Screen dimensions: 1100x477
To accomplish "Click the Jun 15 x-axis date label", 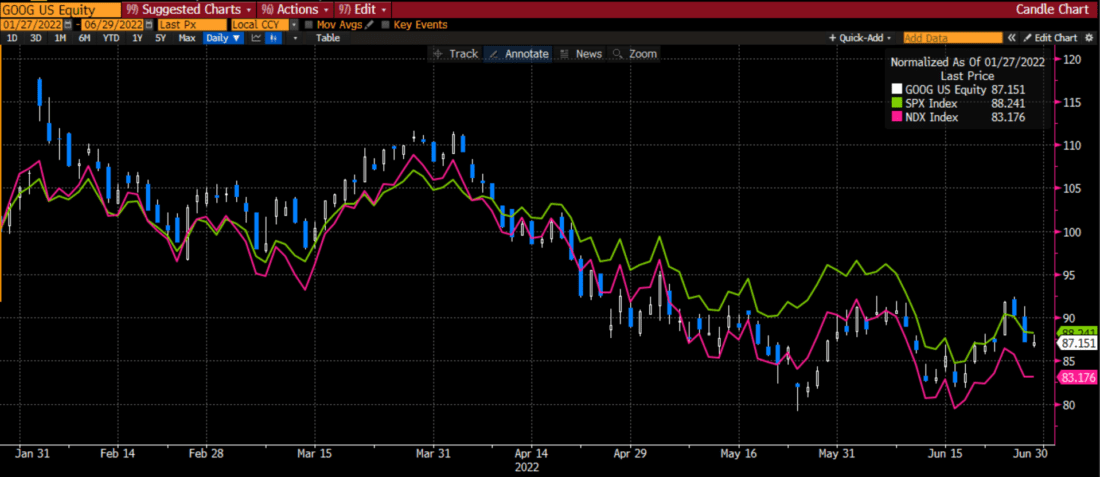I will point(944,453).
